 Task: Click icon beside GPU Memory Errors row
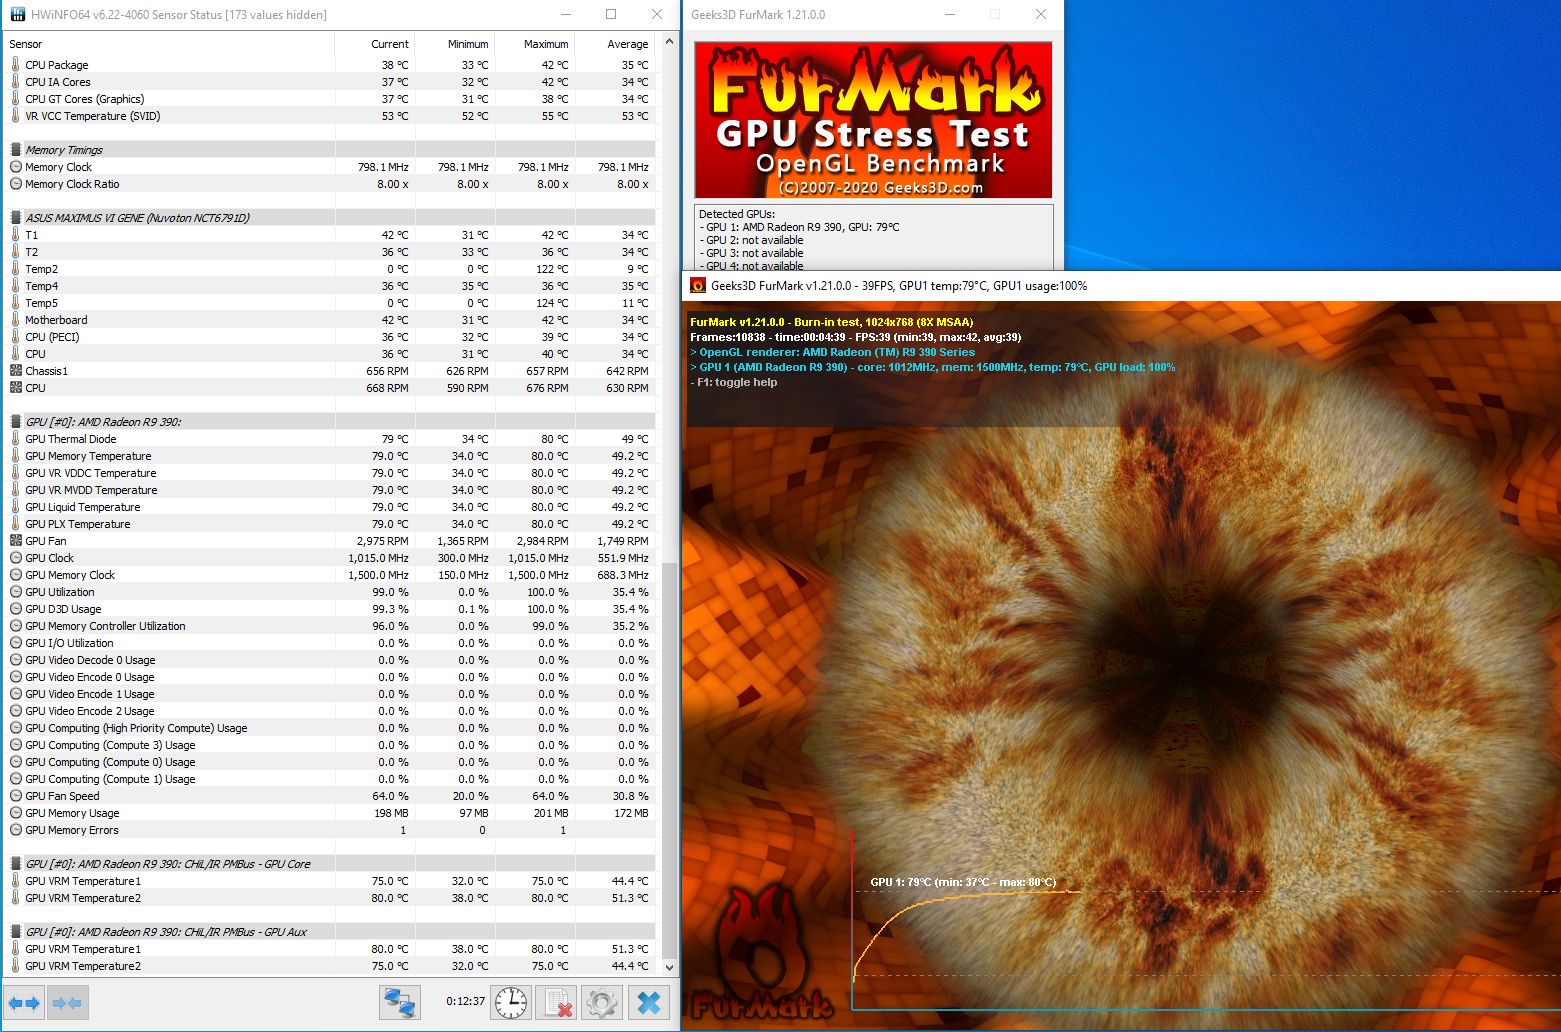[x=15, y=830]
